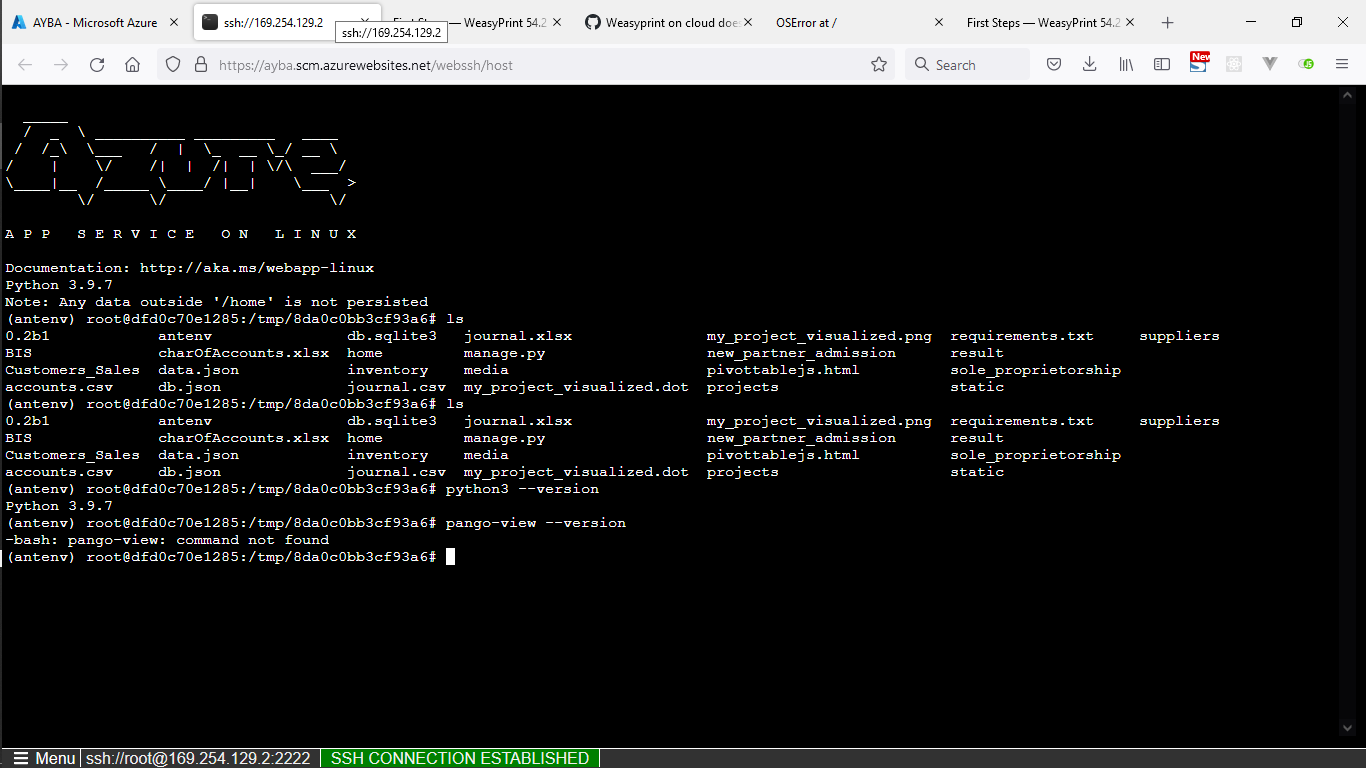Click the site connection padlock icon
This screenshot has height=768, width=1366.
tap(201, 63)
